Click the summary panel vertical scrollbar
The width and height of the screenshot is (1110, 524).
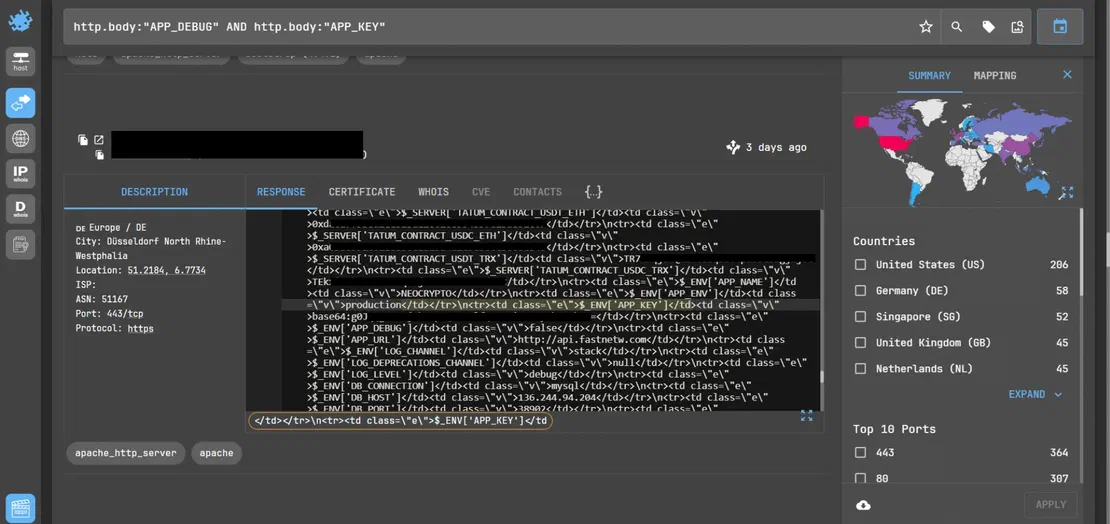click(1080, 251)
